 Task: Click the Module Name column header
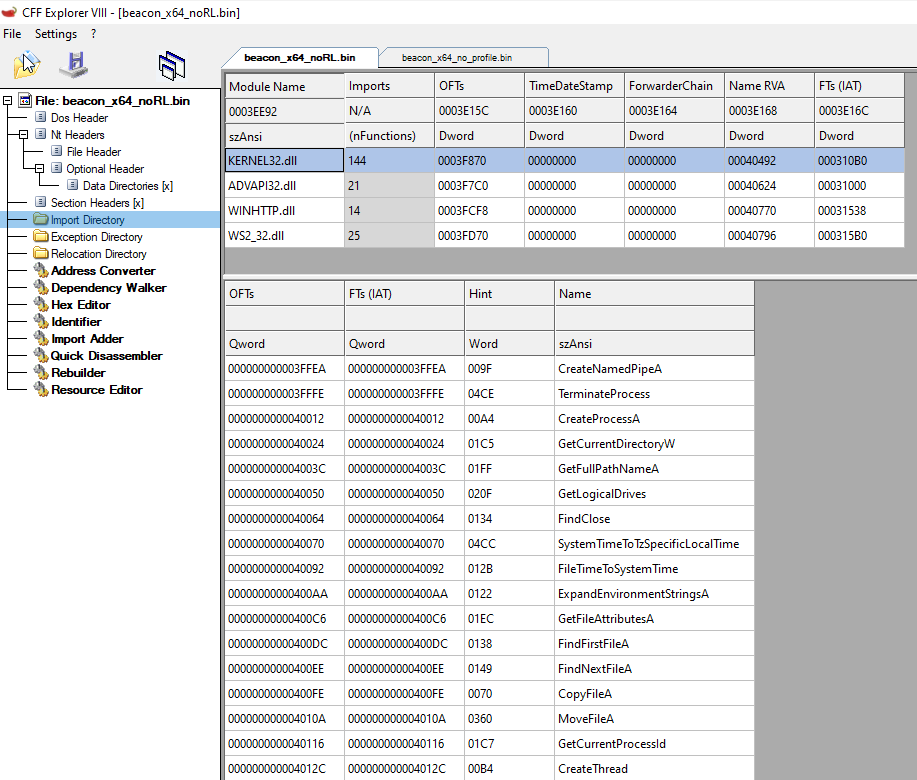point(285,86)
